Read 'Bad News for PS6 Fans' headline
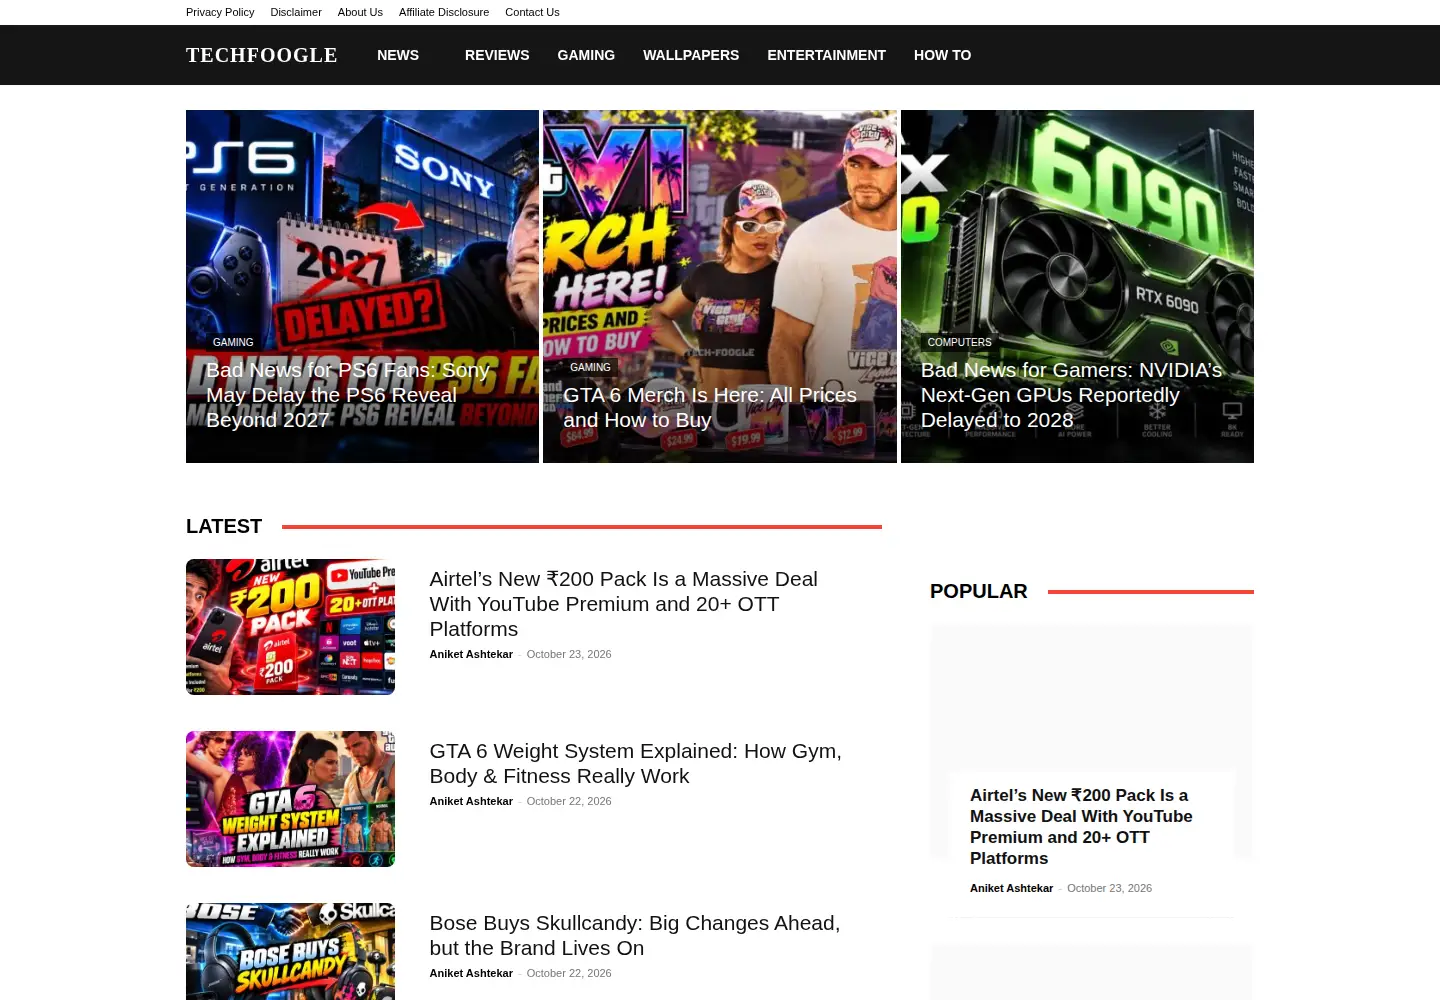This screenshot has height=1000, width=1440. (348, 395)
